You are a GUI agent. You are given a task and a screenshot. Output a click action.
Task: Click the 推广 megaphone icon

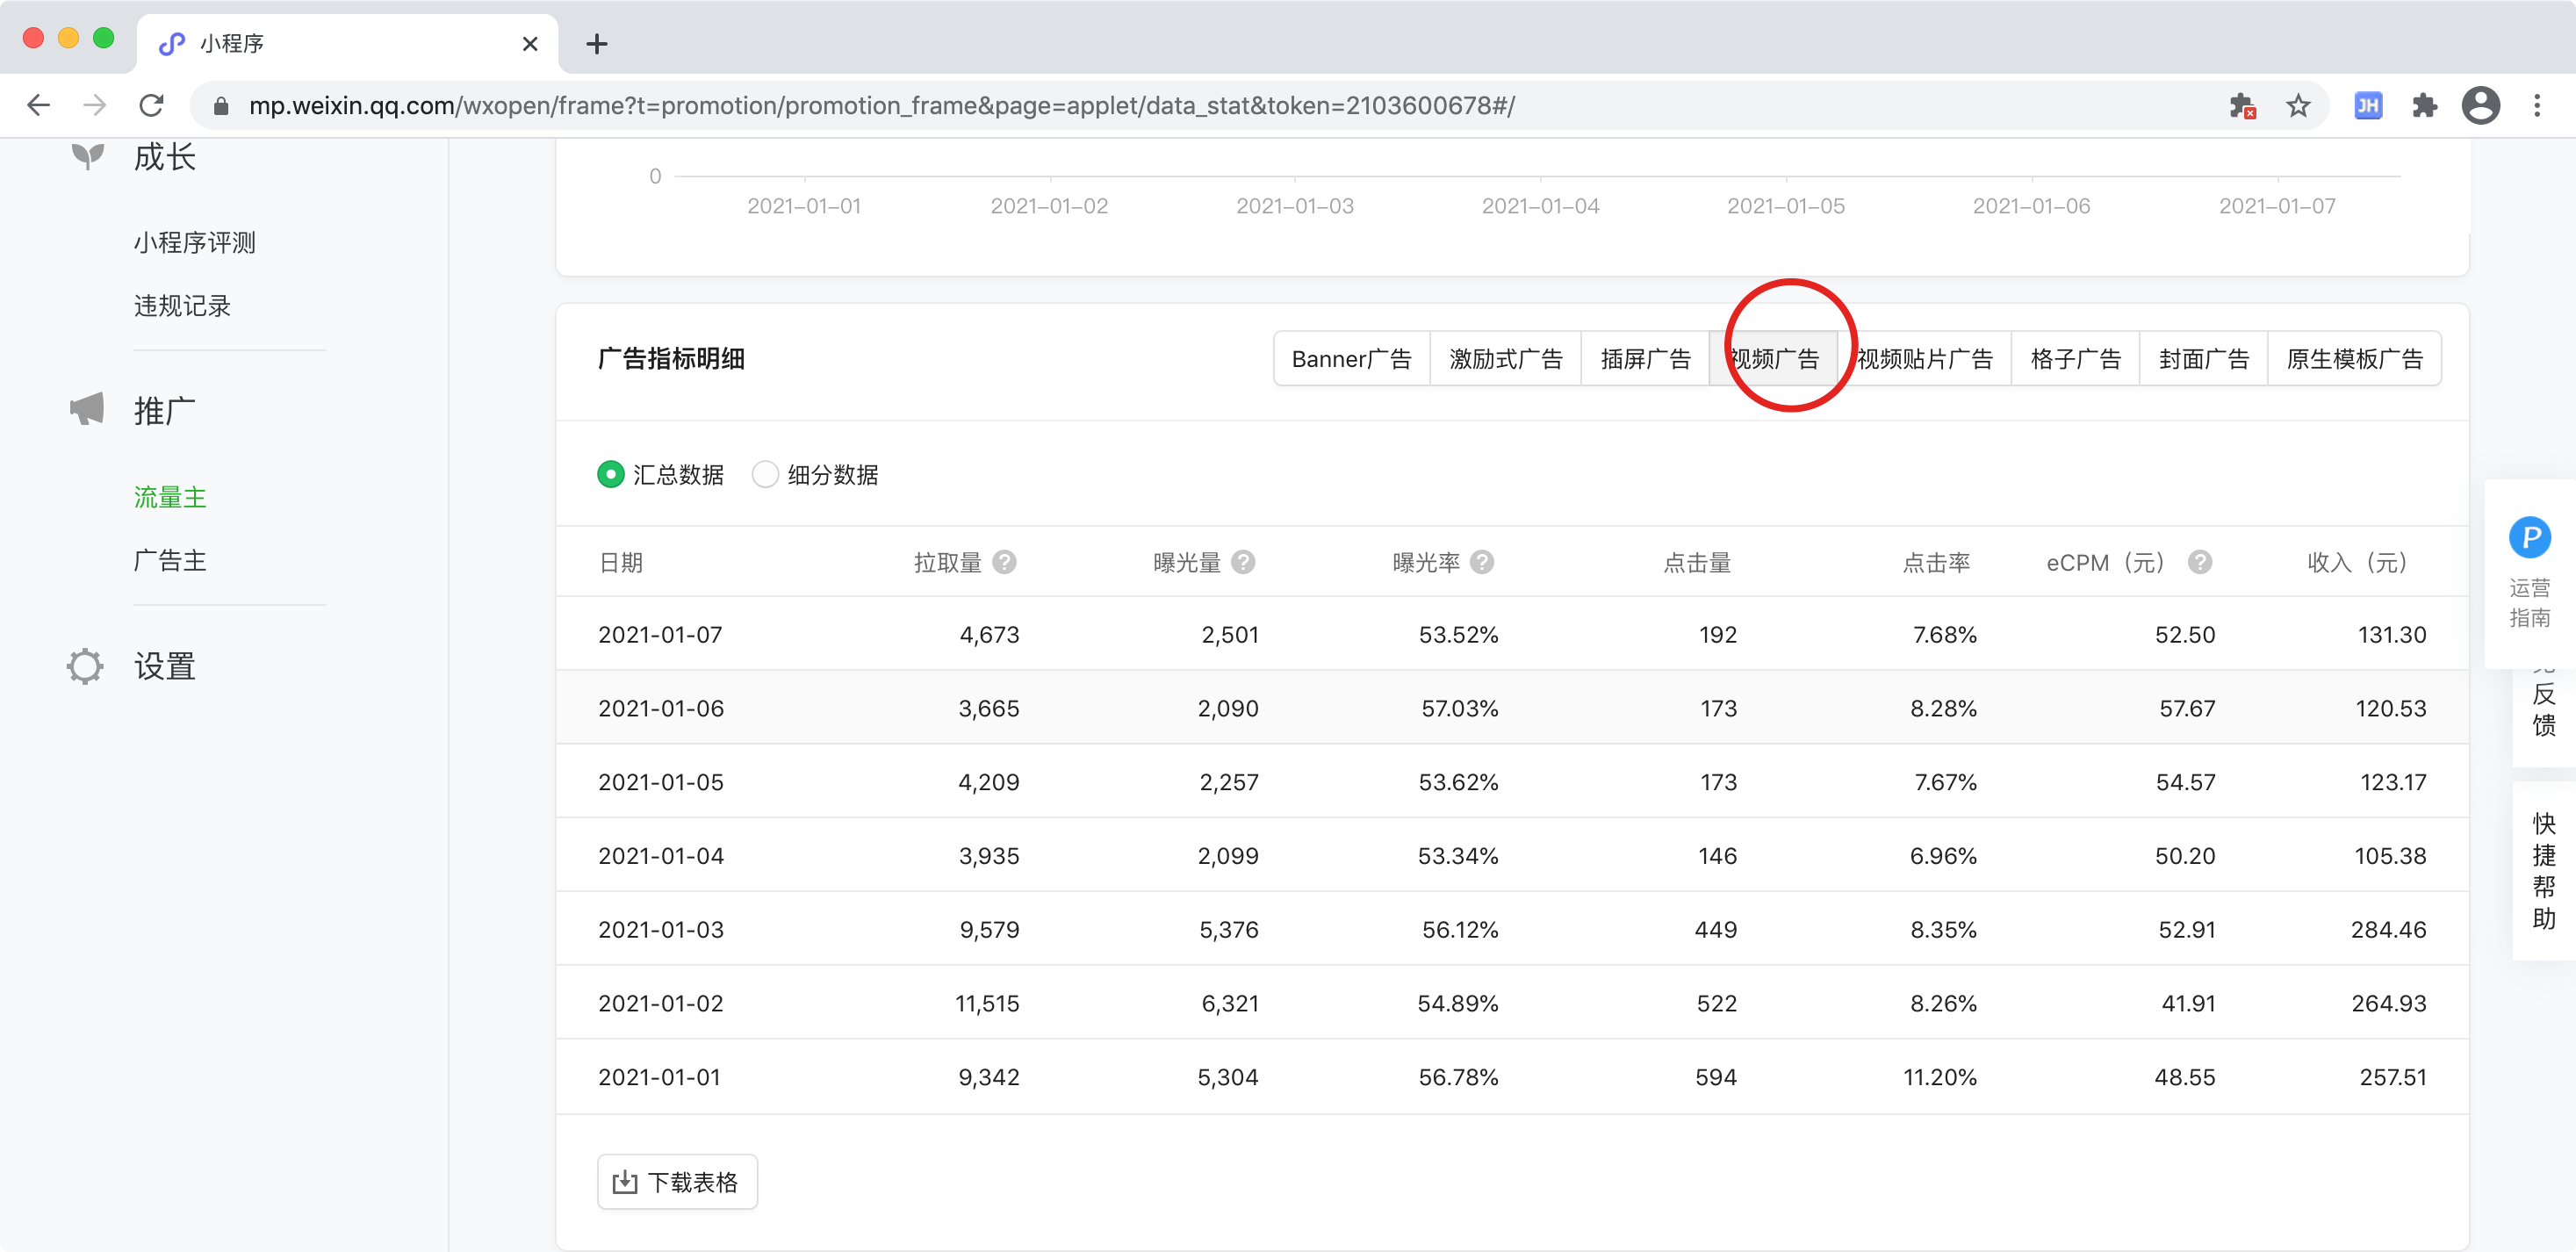[87, 409]
